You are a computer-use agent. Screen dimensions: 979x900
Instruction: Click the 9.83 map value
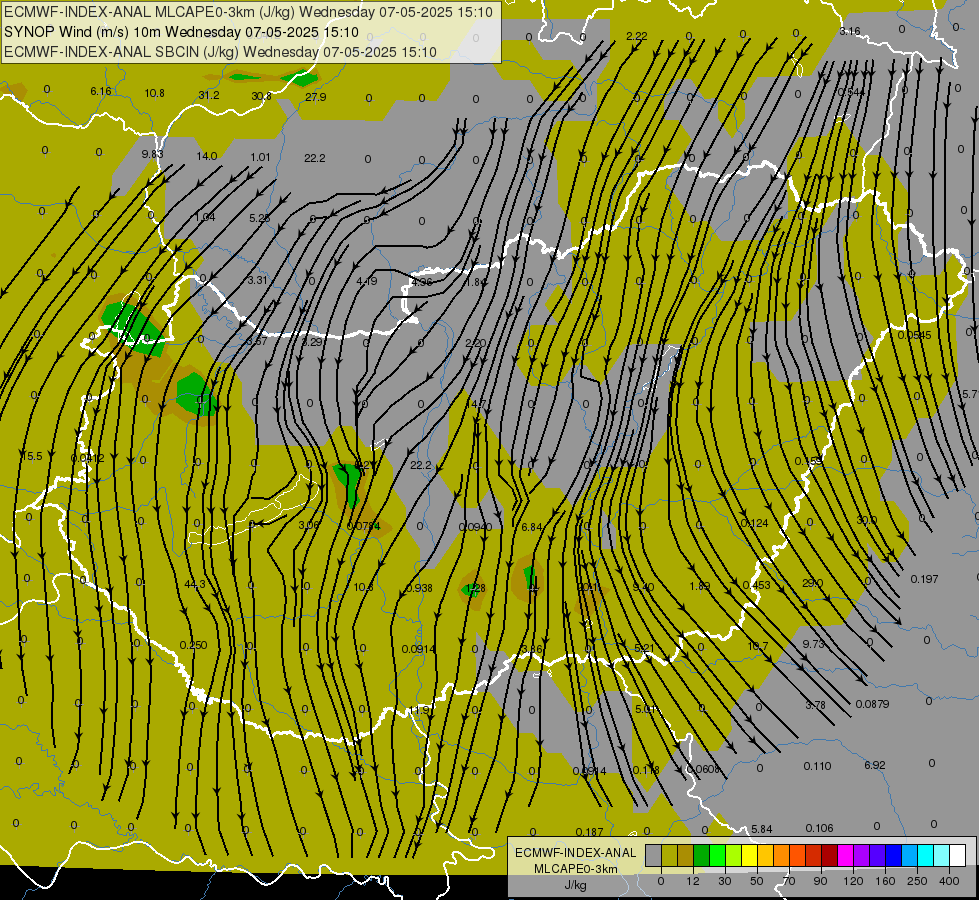pos(152,154)
